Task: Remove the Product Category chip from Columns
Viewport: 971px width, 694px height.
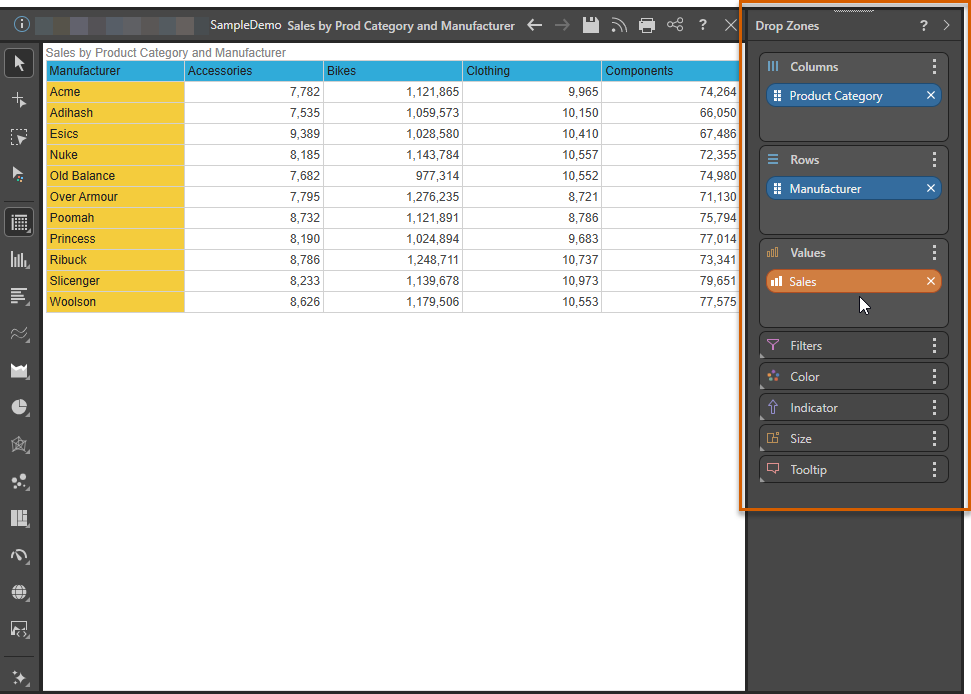Action: pos(931,96)
